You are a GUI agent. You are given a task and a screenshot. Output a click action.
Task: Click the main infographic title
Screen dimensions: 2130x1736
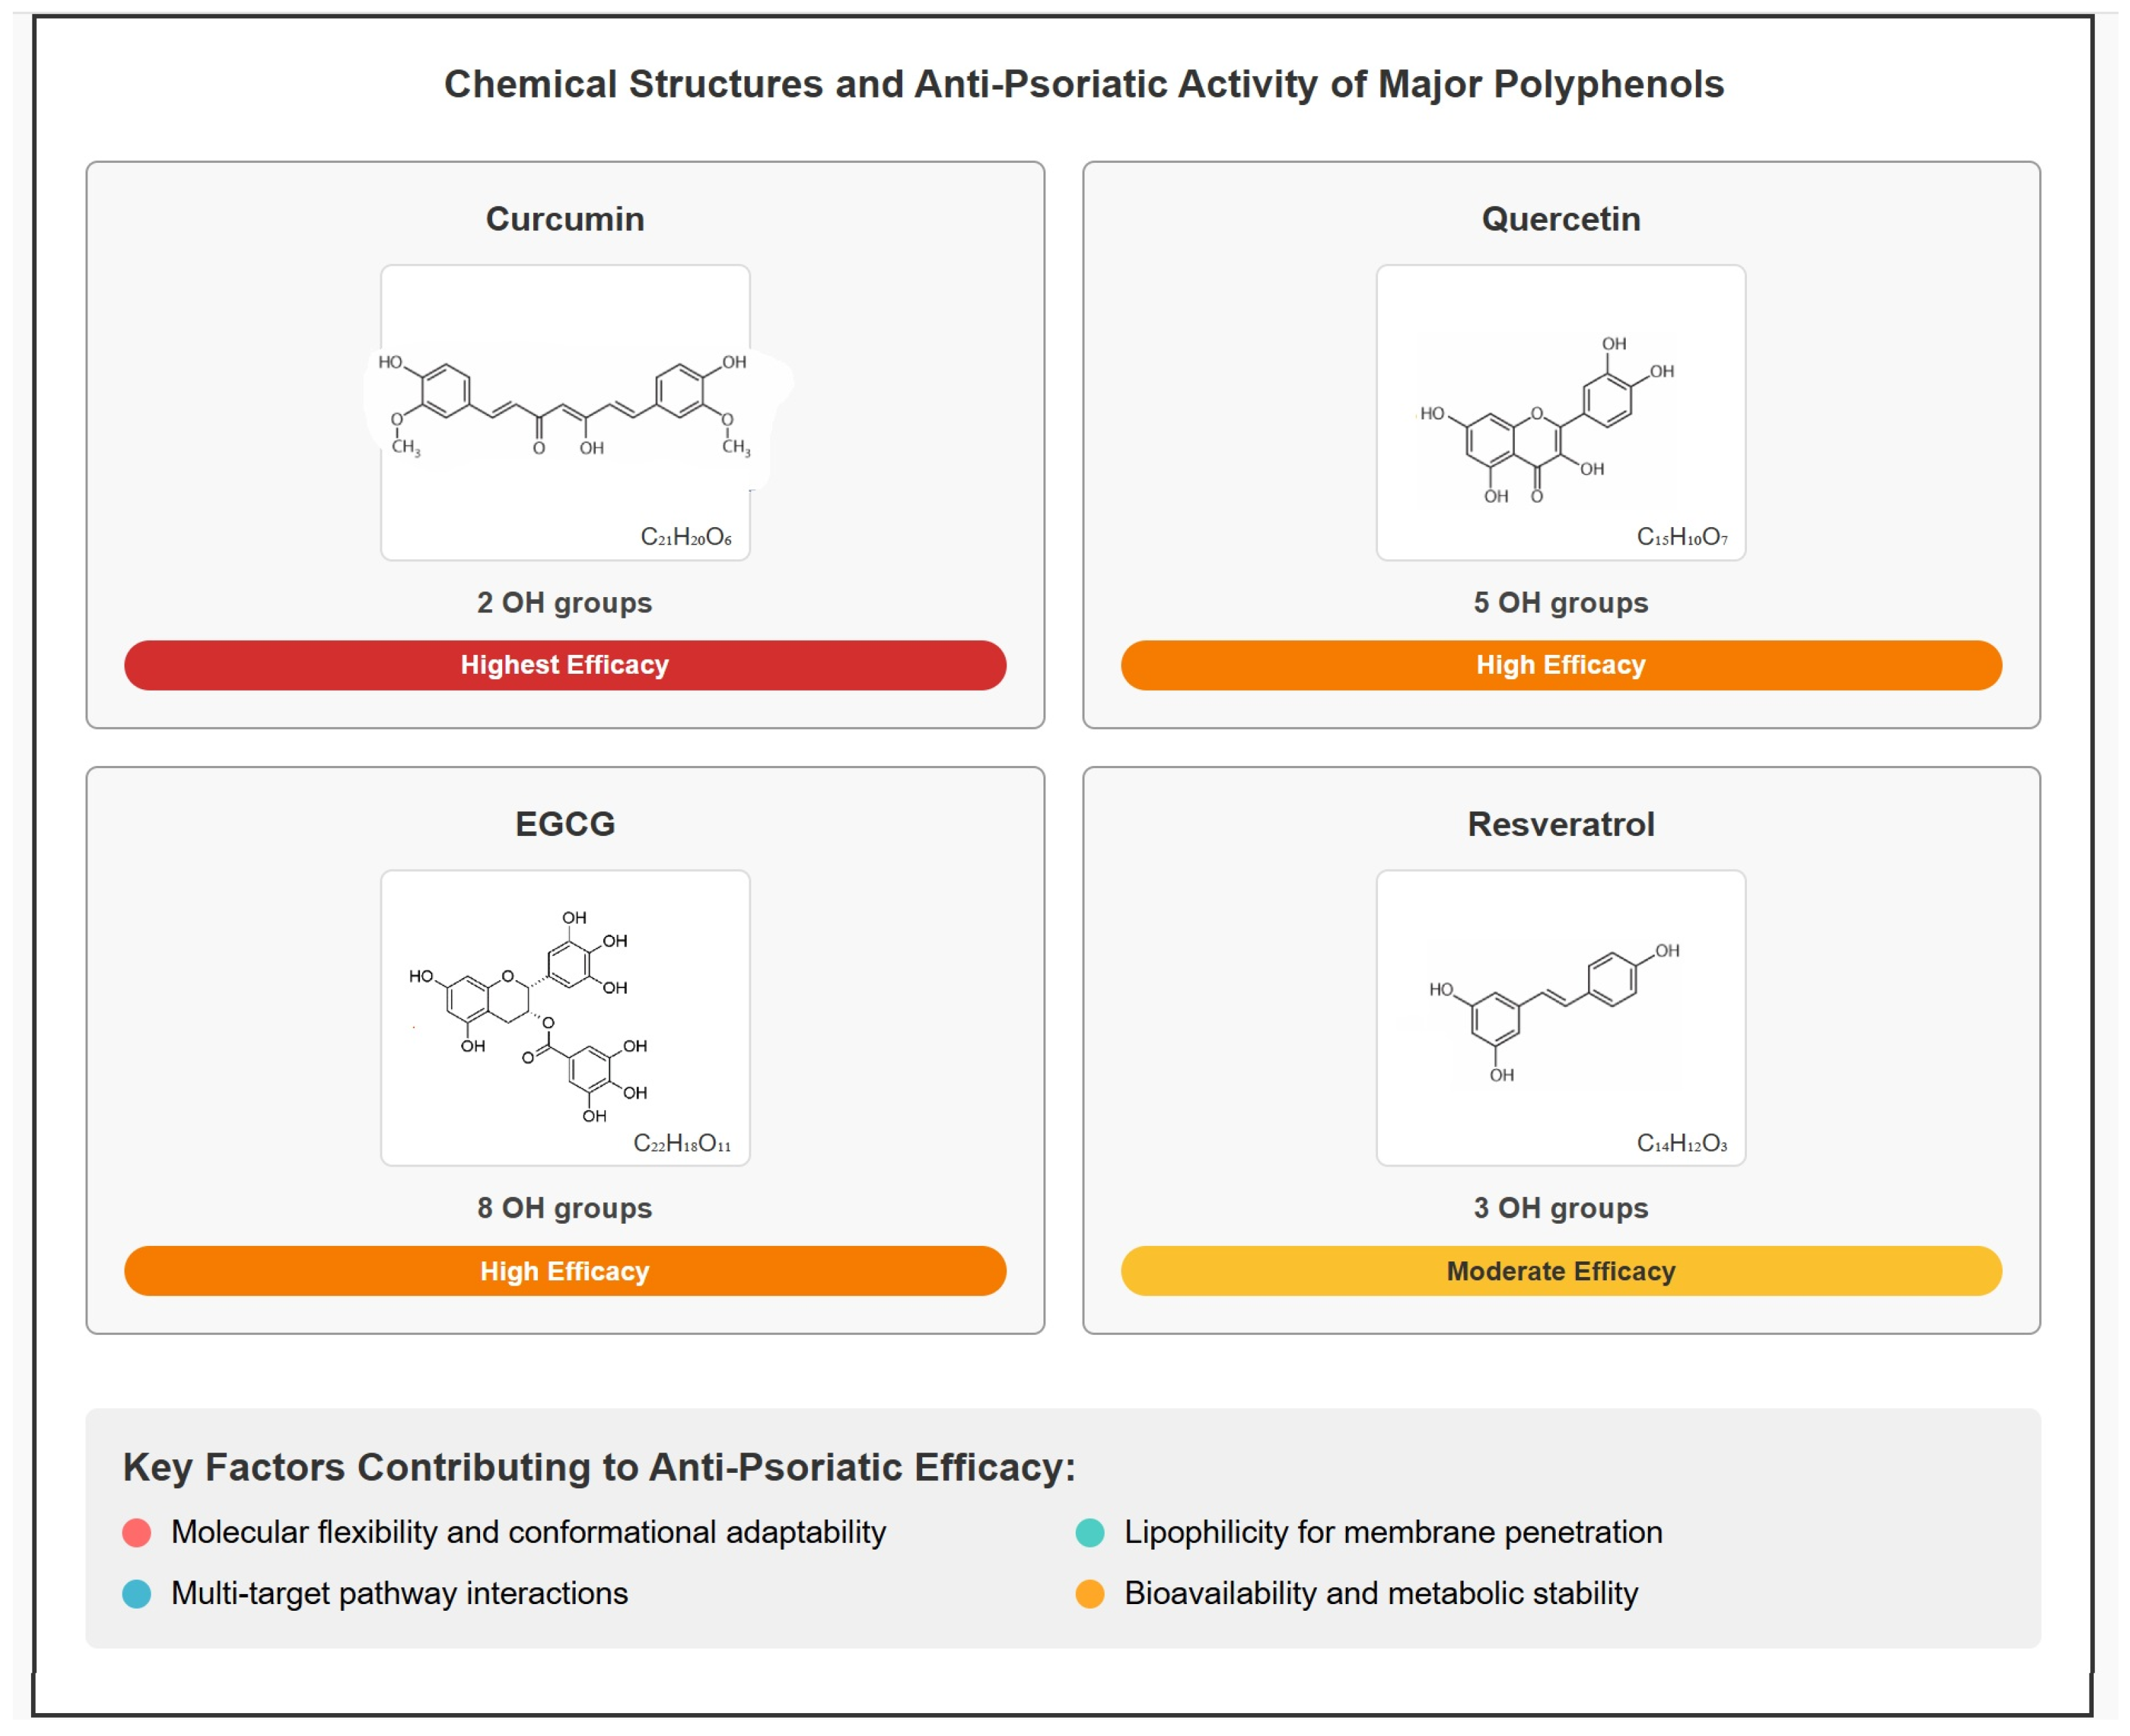coord(1084,84)
